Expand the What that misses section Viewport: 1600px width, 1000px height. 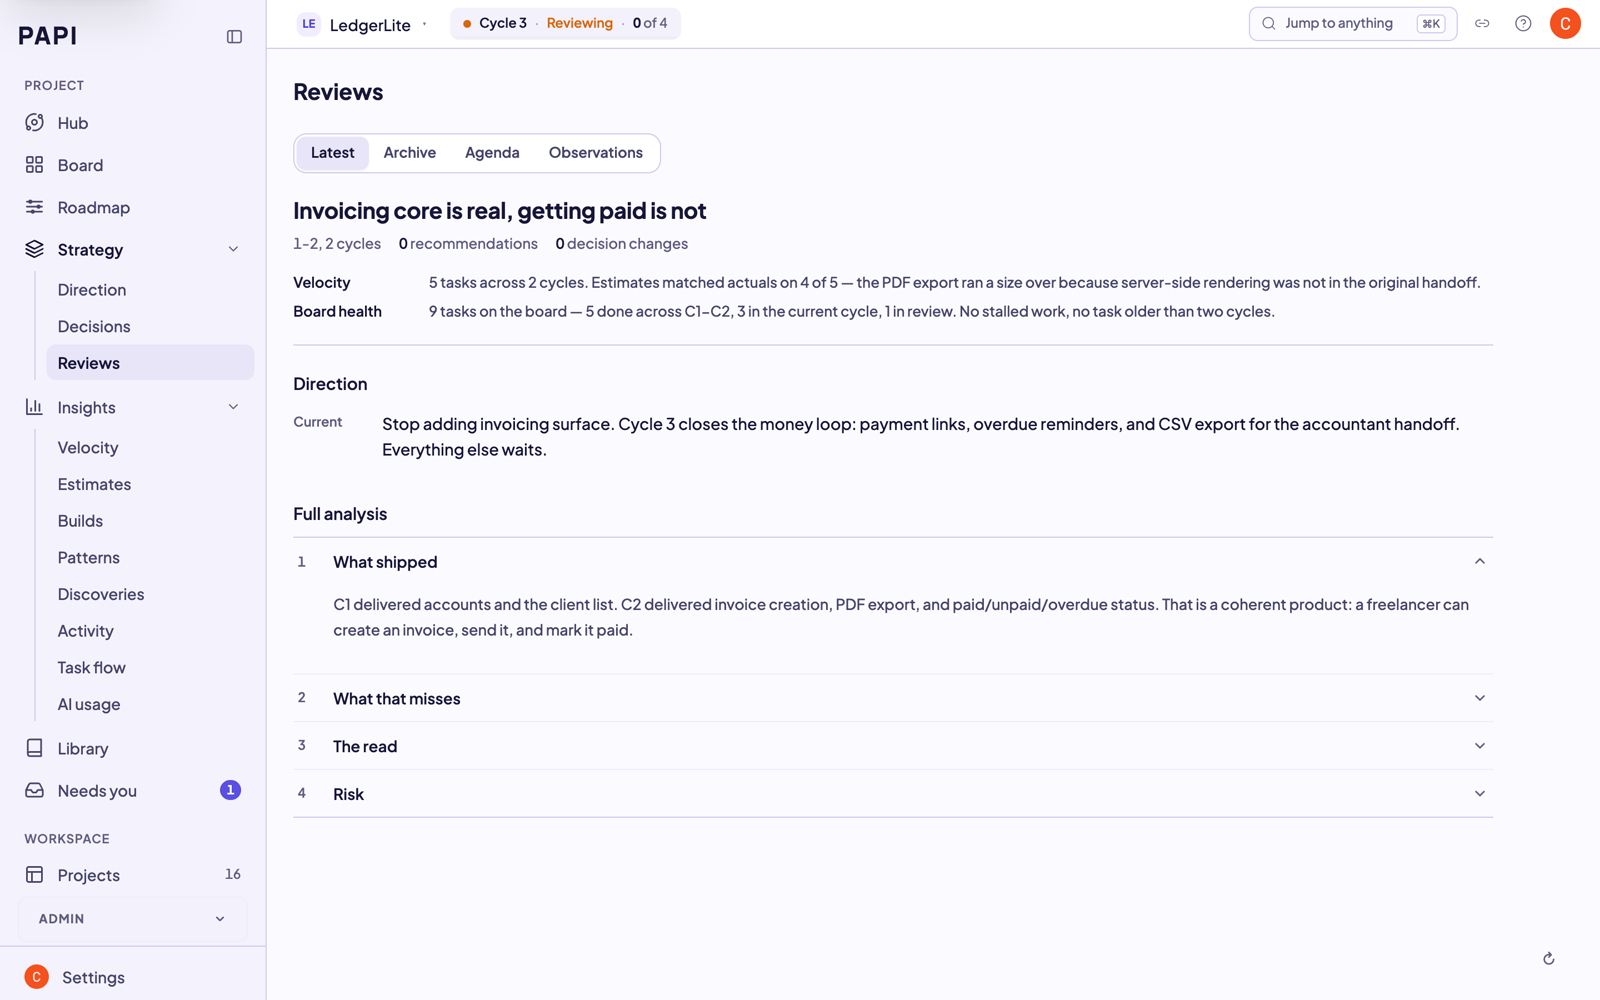coord(893,698)
